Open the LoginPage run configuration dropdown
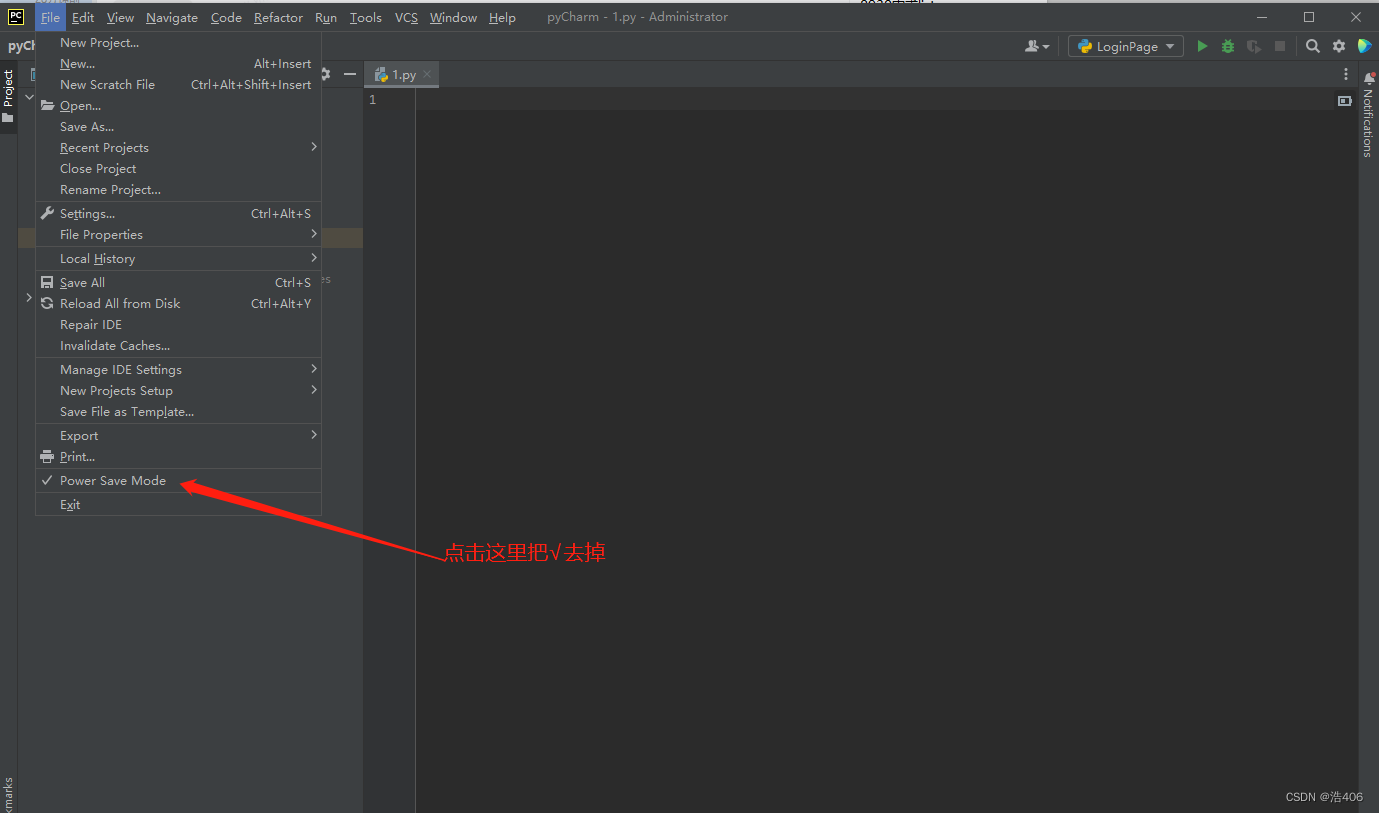 (1126, 46)
